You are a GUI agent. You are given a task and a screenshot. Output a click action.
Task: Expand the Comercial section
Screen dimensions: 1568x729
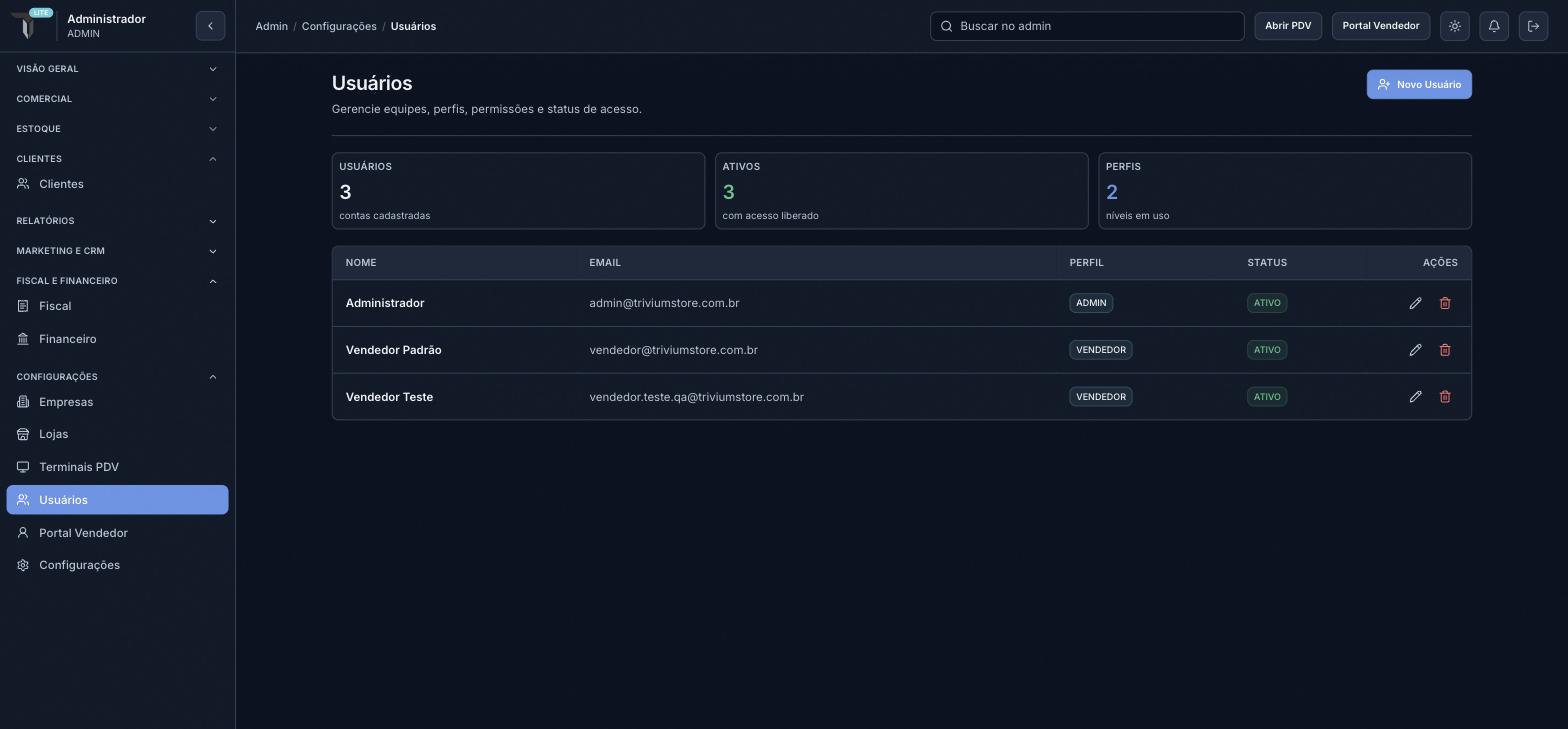click(117, 99)
